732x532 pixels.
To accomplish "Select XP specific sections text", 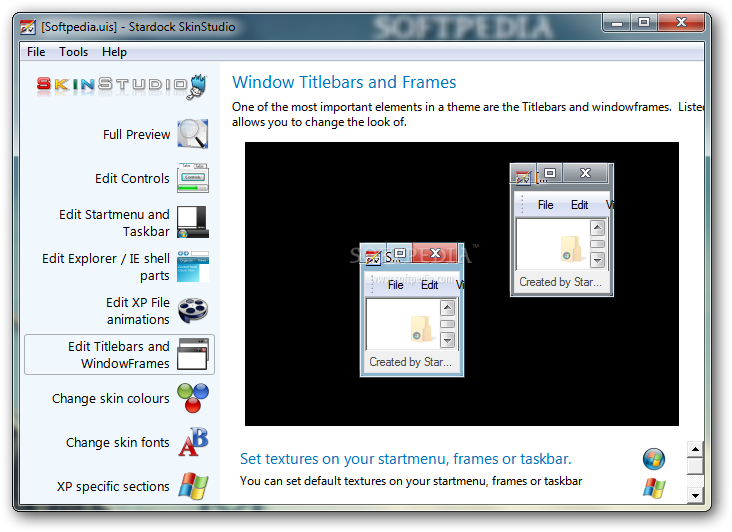I will 113,486.
